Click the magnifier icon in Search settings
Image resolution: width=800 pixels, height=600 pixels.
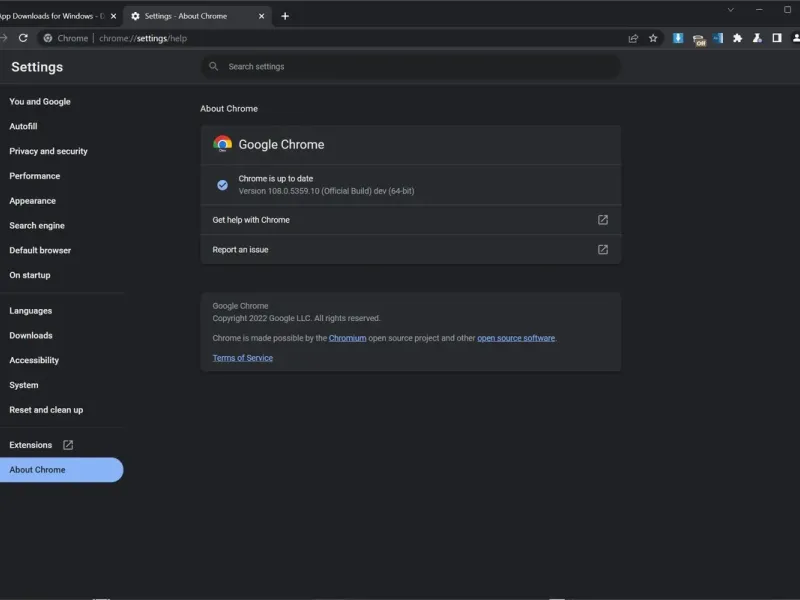coord(214,66)
